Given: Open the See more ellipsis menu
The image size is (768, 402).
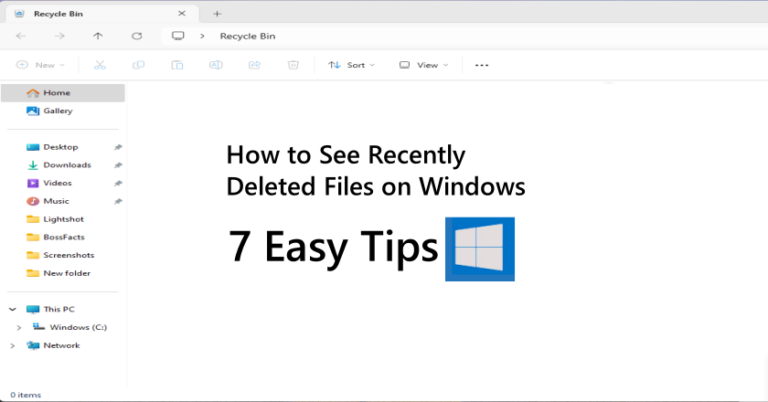Looking at the screenshot, I should tap(482, 65).
